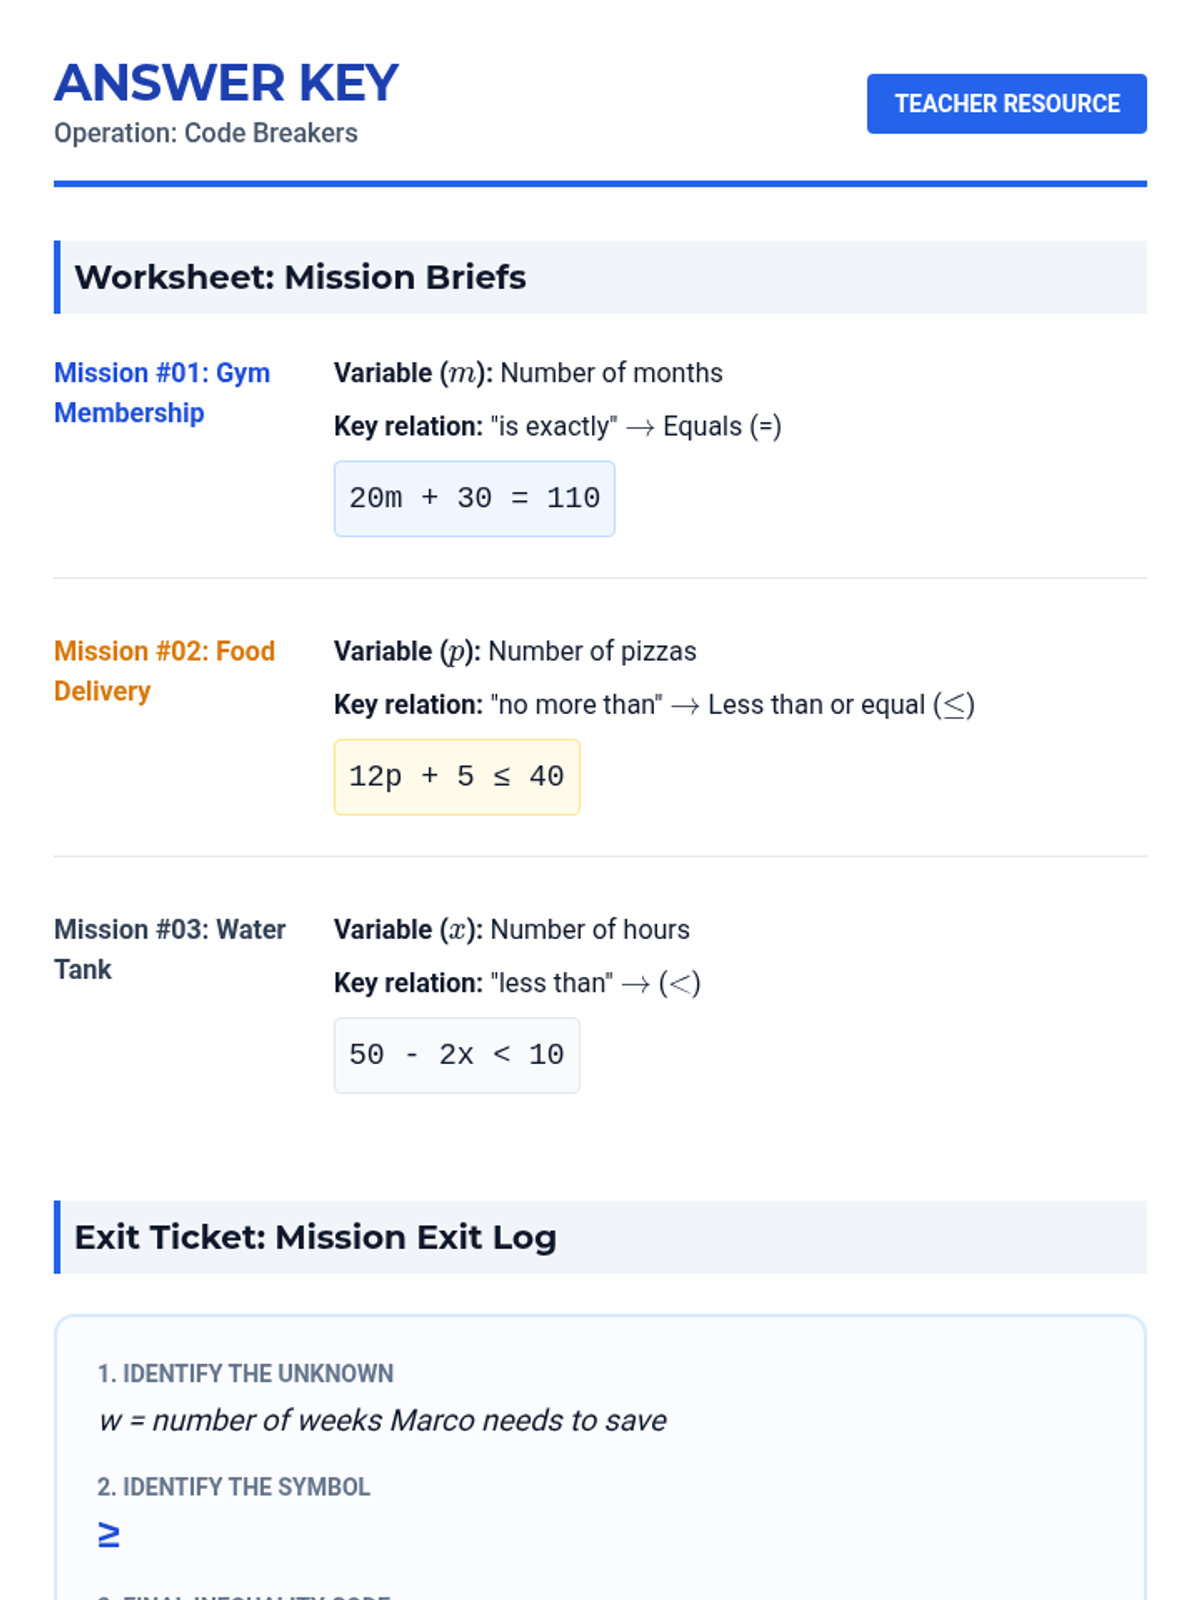Click the TEACHER RESOURCE badge
This screenshot has width=1200, height=1600.
click(x=1006, y=104)
